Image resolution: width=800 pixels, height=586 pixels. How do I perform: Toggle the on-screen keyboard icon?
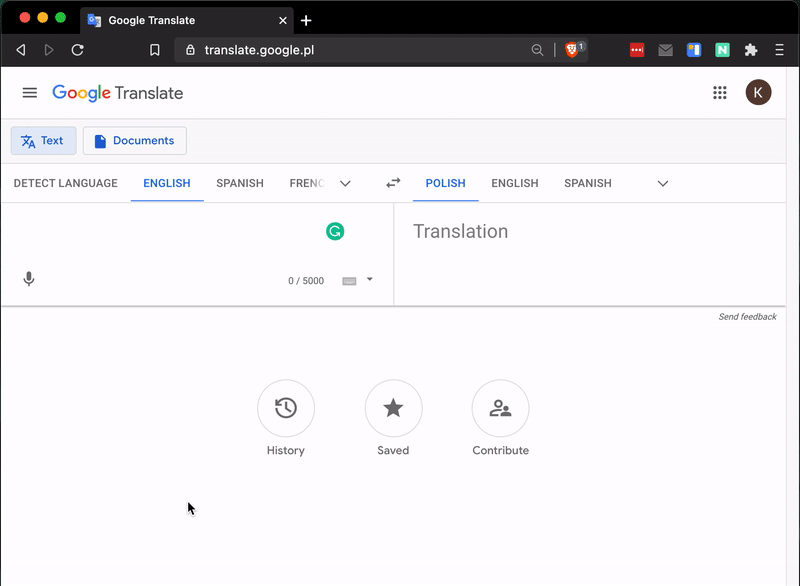(x=349, y=281)
